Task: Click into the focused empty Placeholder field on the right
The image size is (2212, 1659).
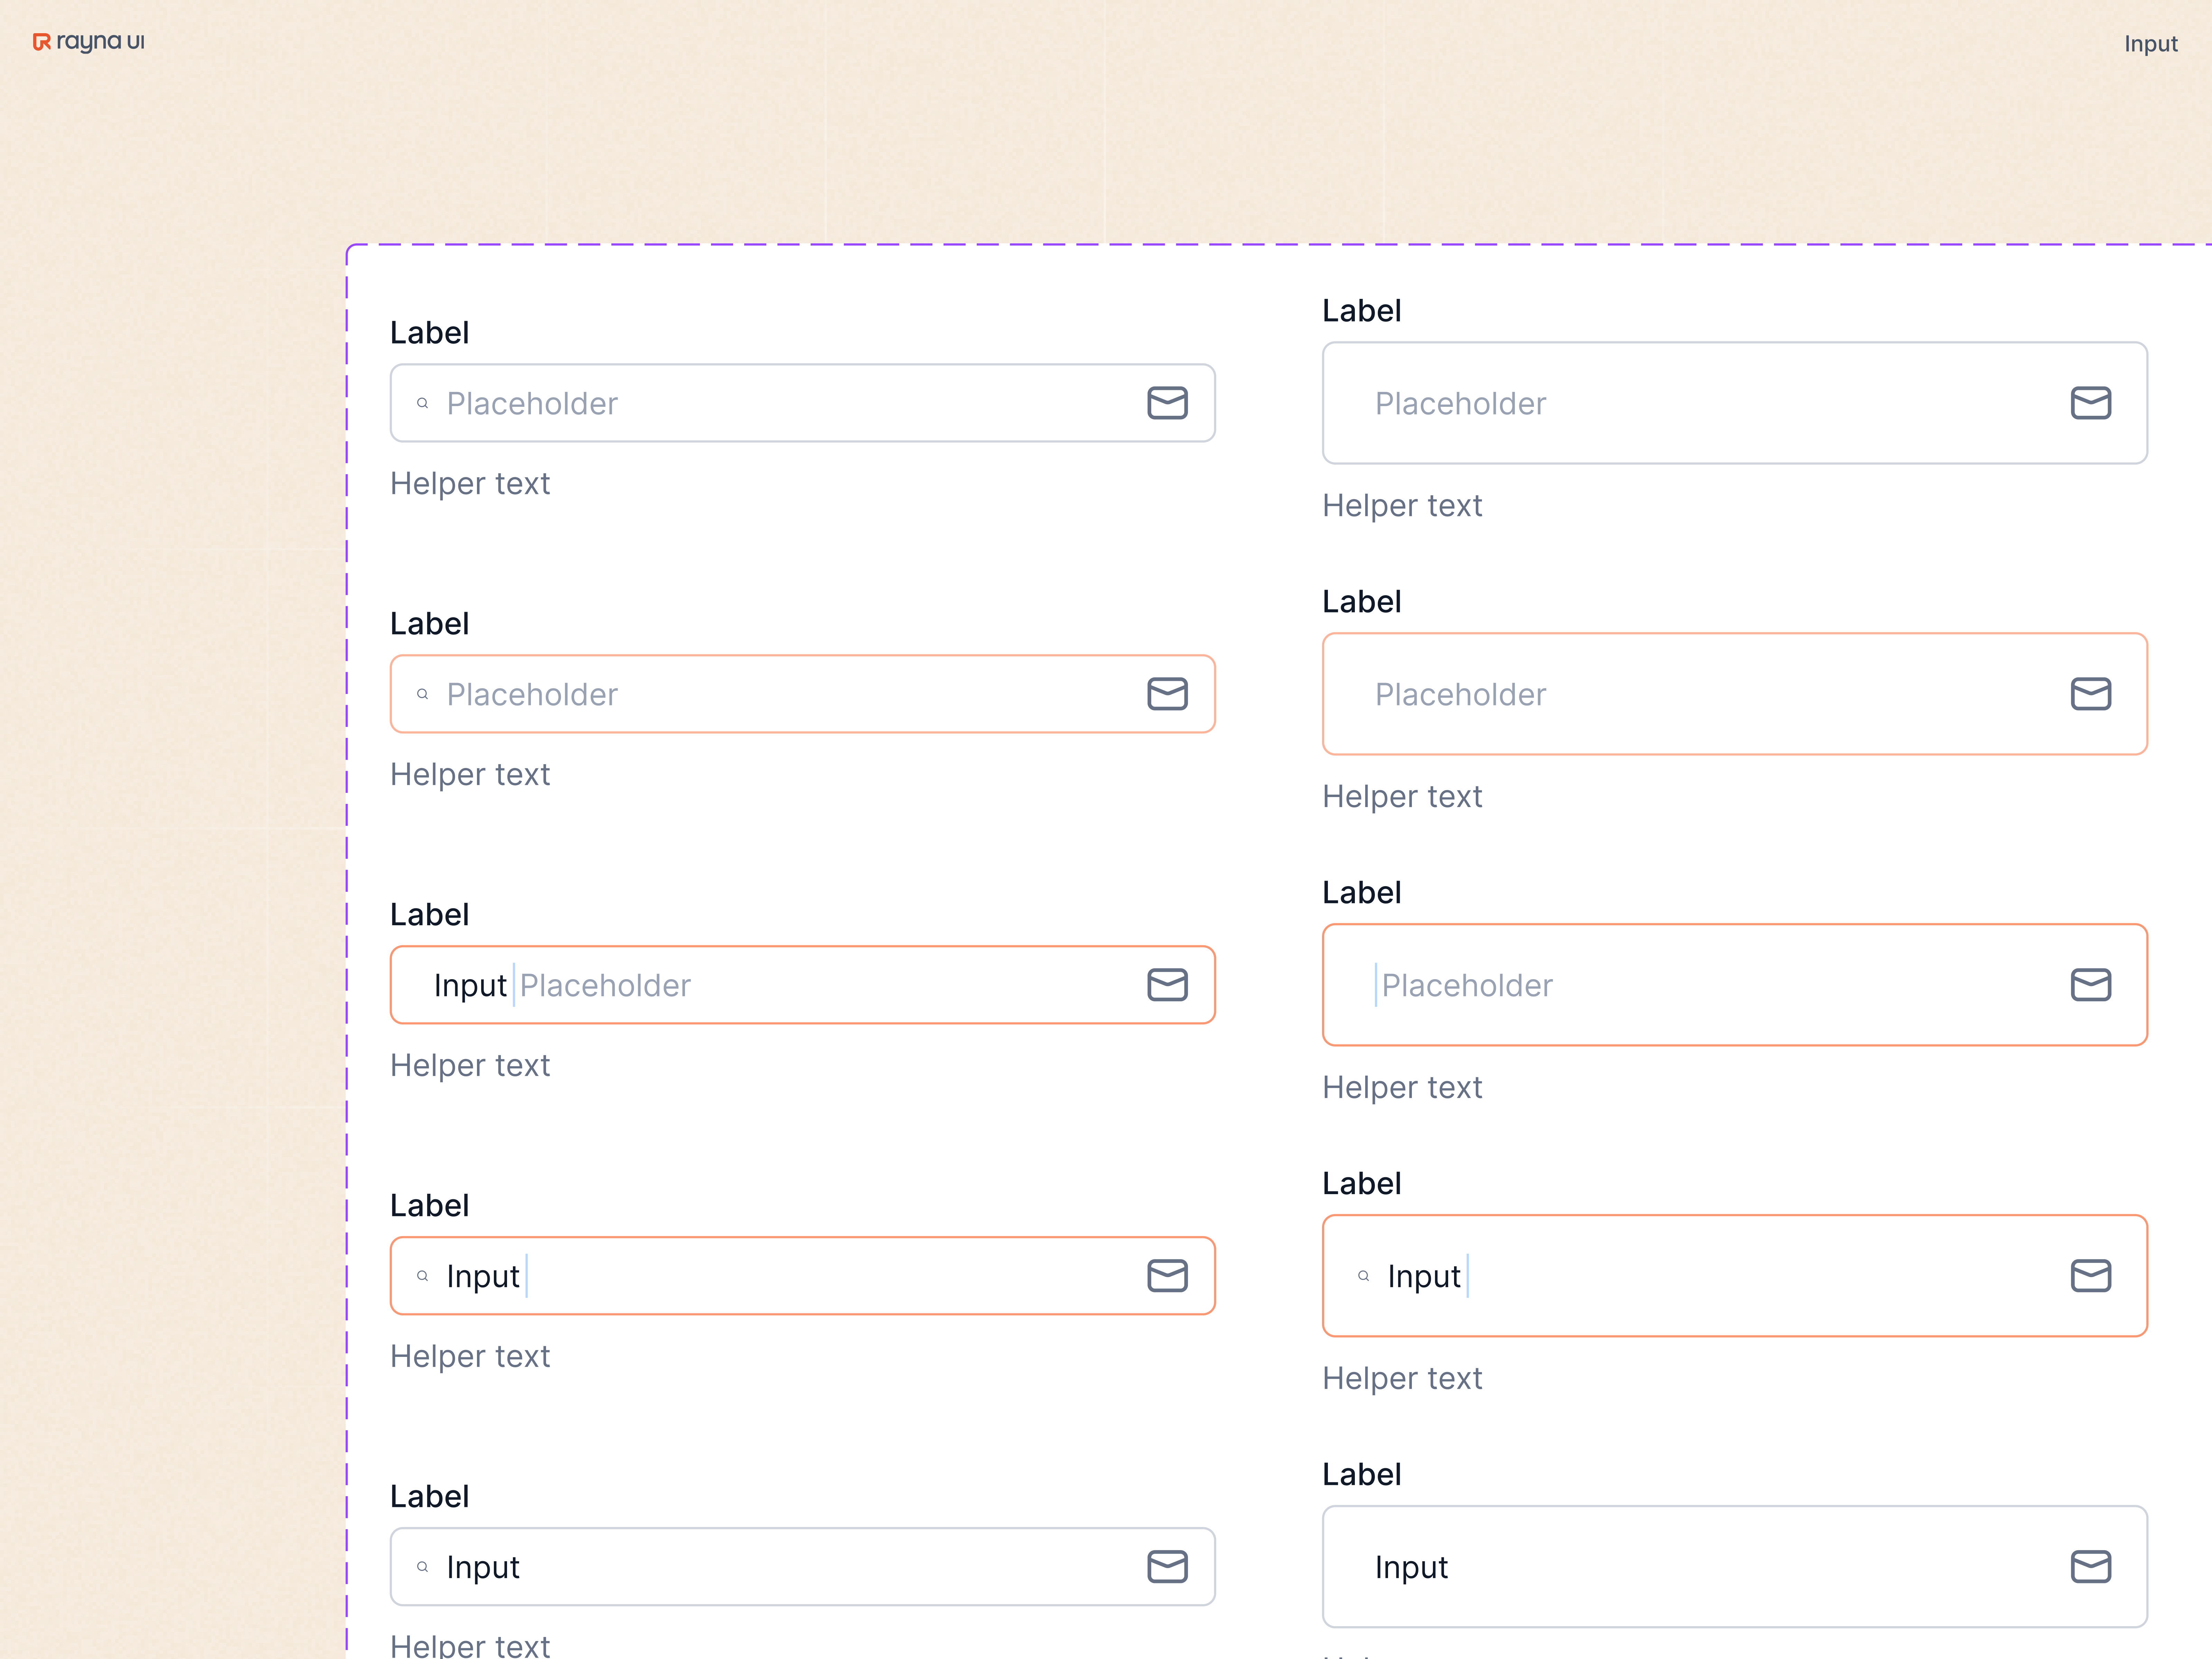Action: (1700, 985)
